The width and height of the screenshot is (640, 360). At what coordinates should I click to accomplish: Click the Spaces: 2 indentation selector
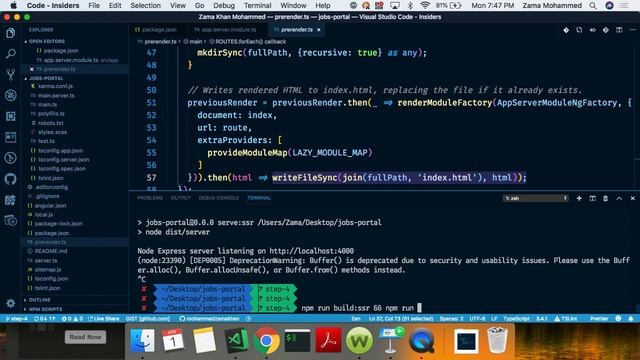(451, 318)
